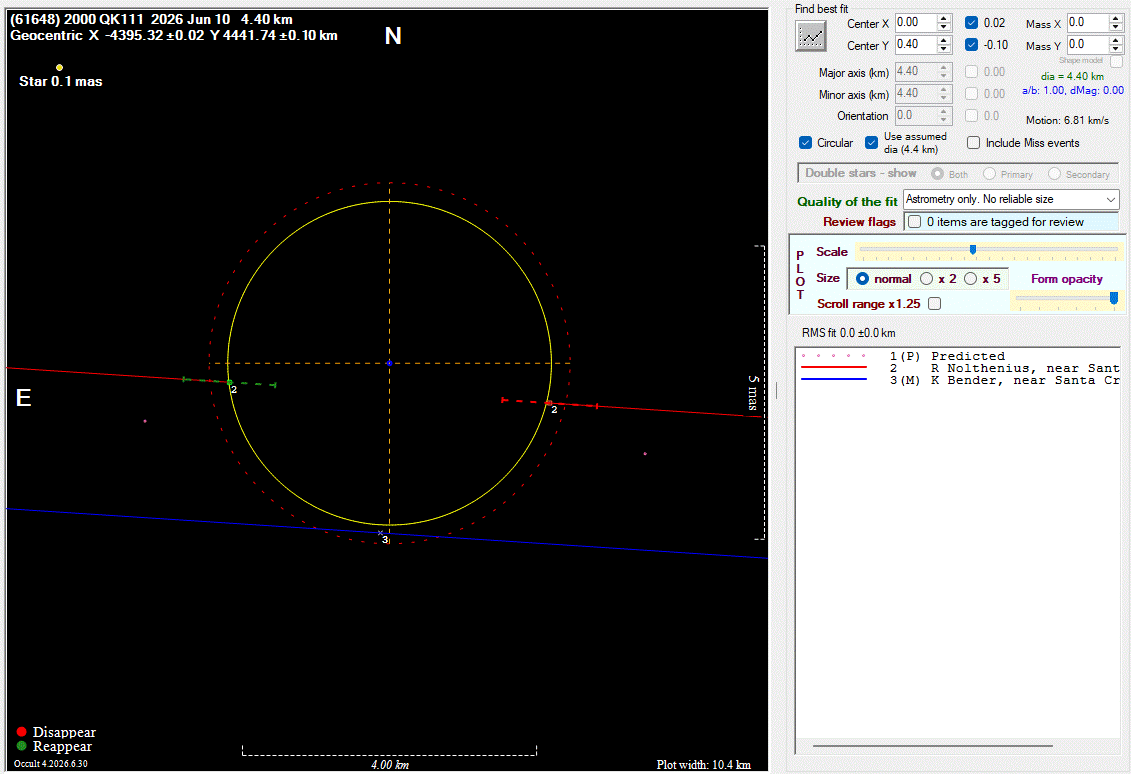Click the '5 mas' vertical scale label

pyautogui.click(x=753, y=393)
